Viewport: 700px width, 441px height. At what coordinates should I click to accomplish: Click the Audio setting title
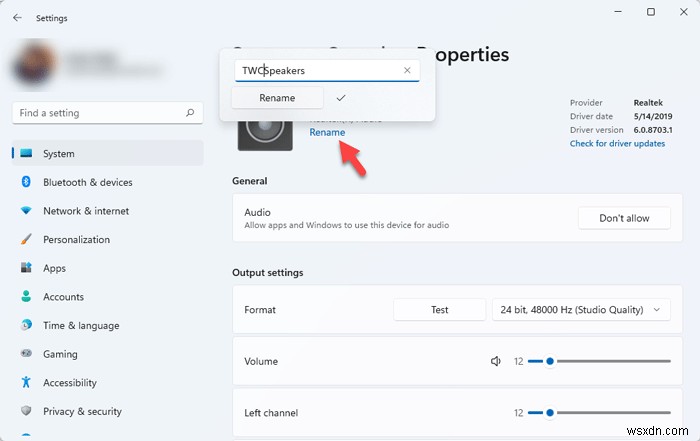point(258,212)
